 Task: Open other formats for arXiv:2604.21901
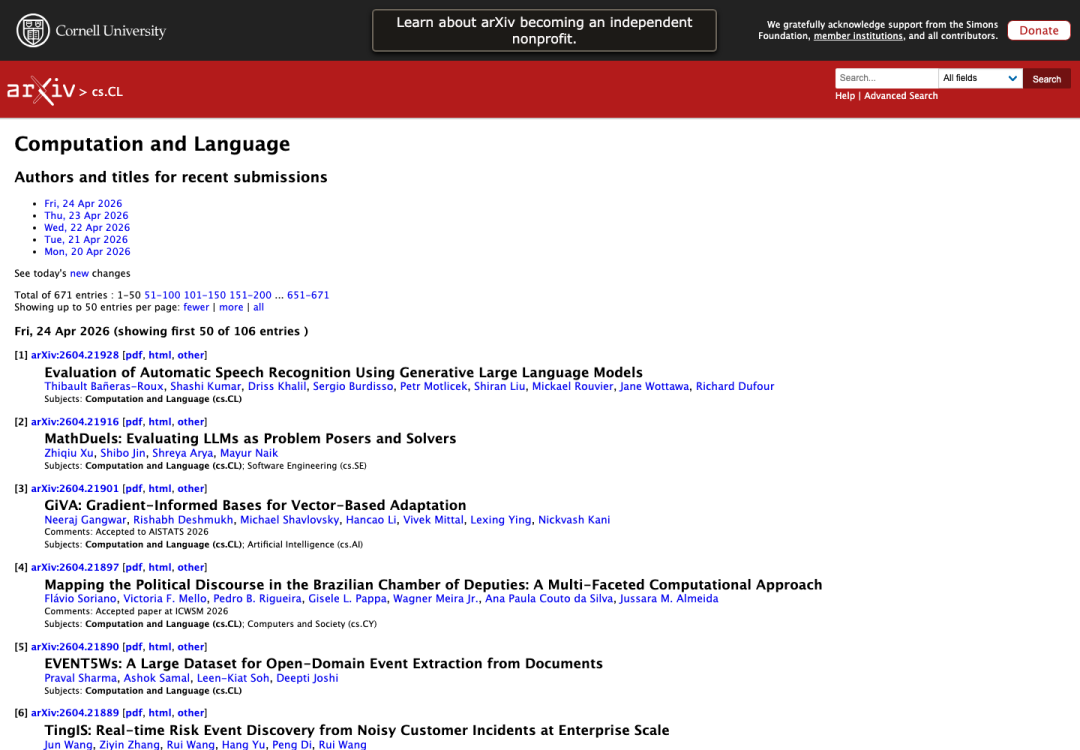[190, 488]
